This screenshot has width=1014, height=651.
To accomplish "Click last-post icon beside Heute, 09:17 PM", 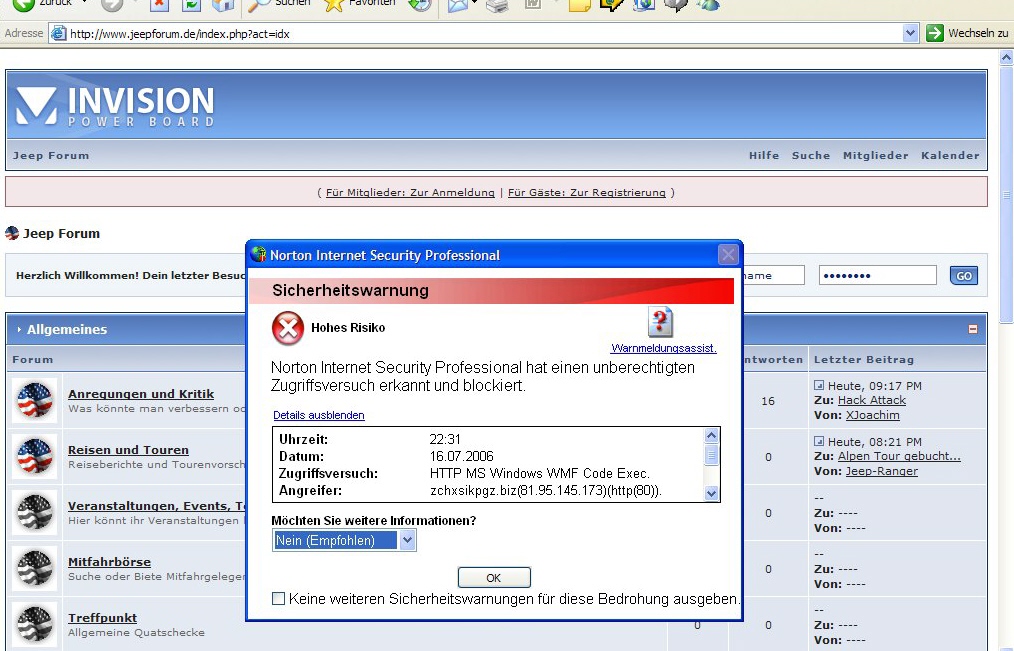I will tap(819, 385).
